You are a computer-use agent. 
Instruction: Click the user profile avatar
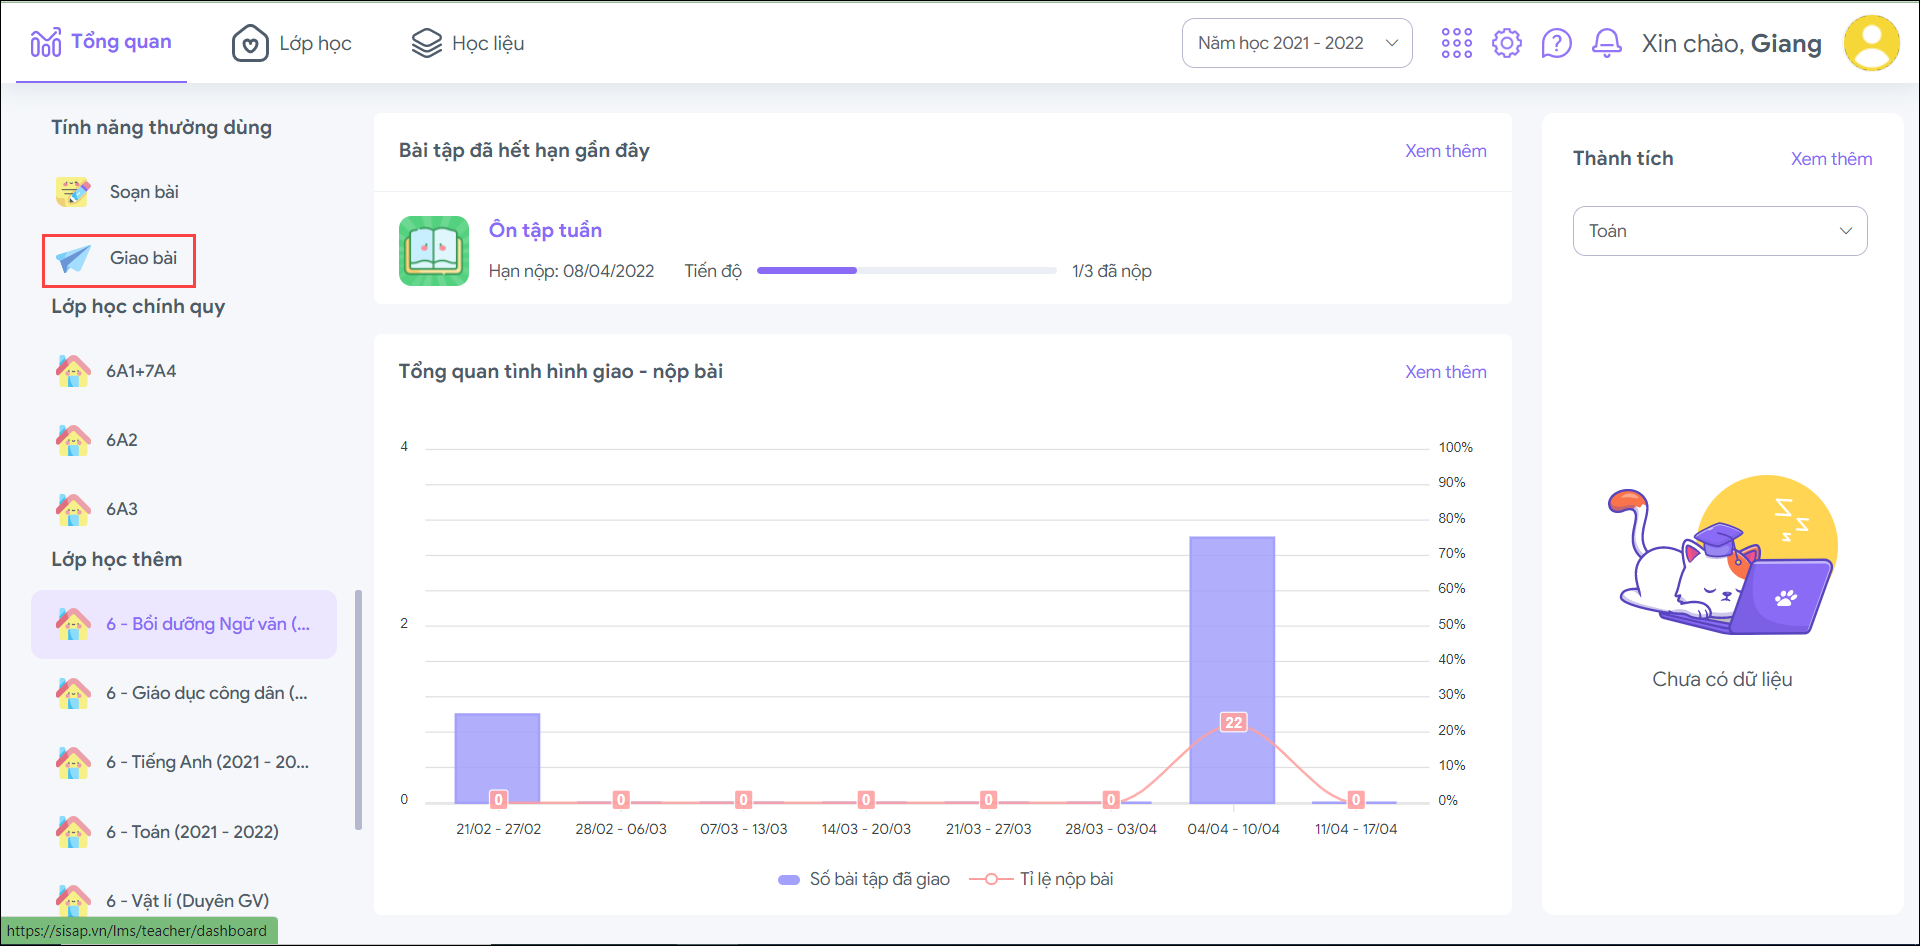[1871, 43]
